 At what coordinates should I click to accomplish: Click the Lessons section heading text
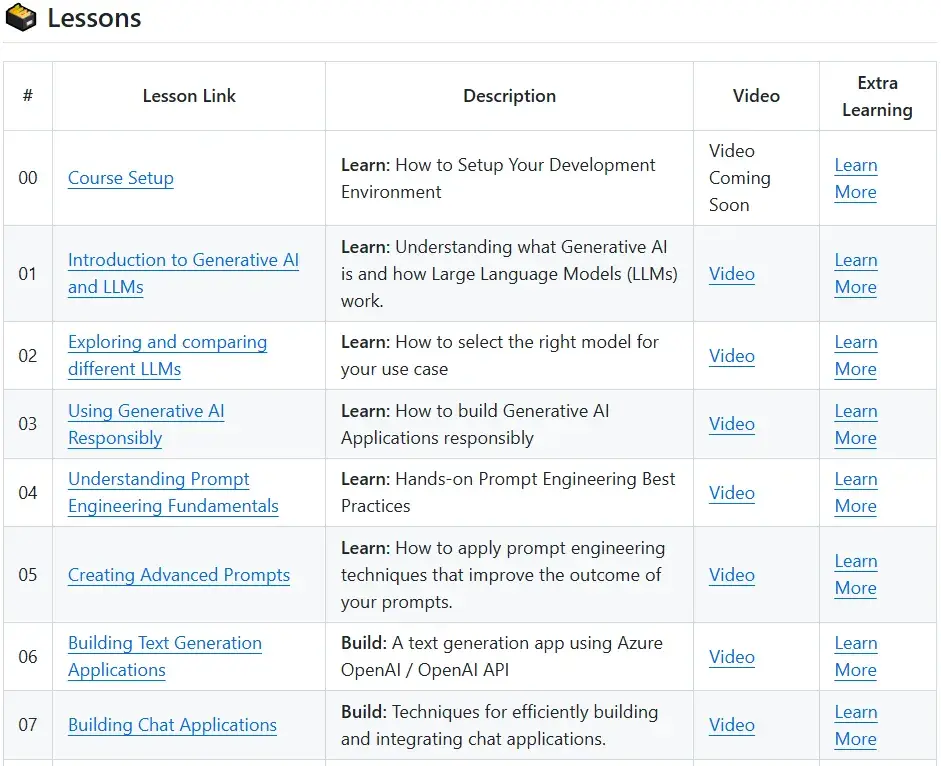94,18
